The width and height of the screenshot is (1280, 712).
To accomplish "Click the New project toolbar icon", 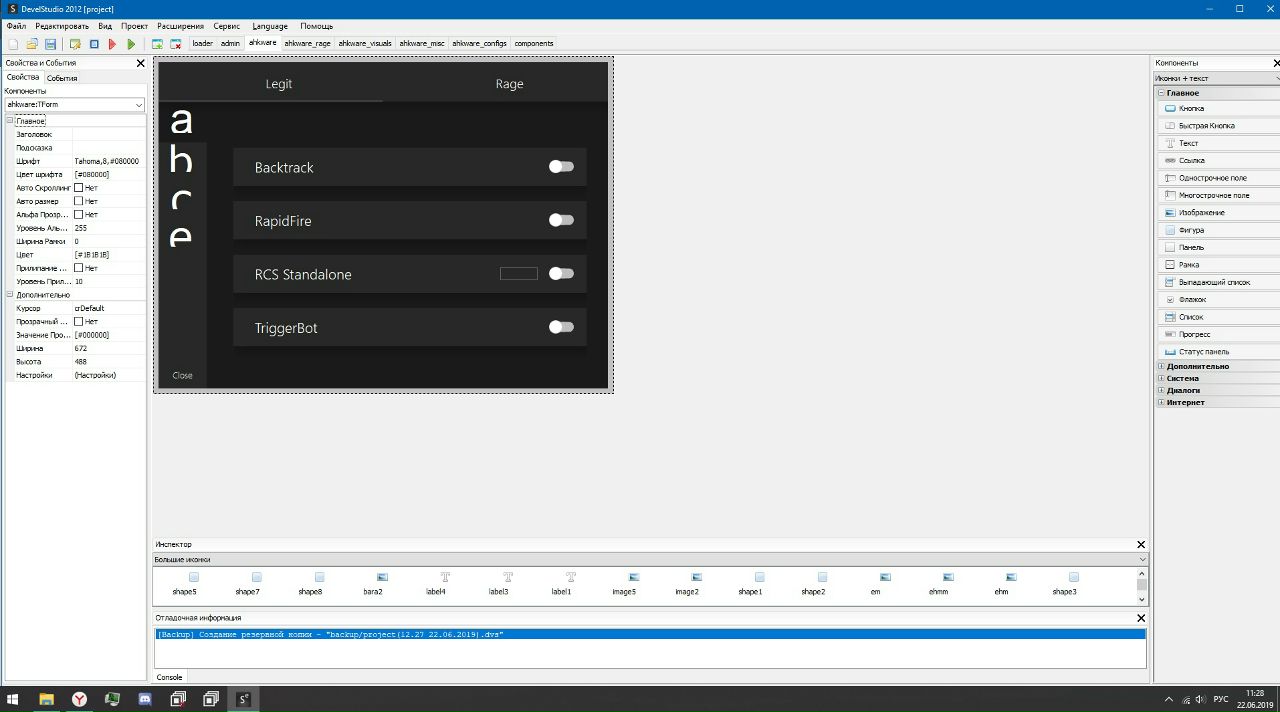I will click(x=13, y=44).
